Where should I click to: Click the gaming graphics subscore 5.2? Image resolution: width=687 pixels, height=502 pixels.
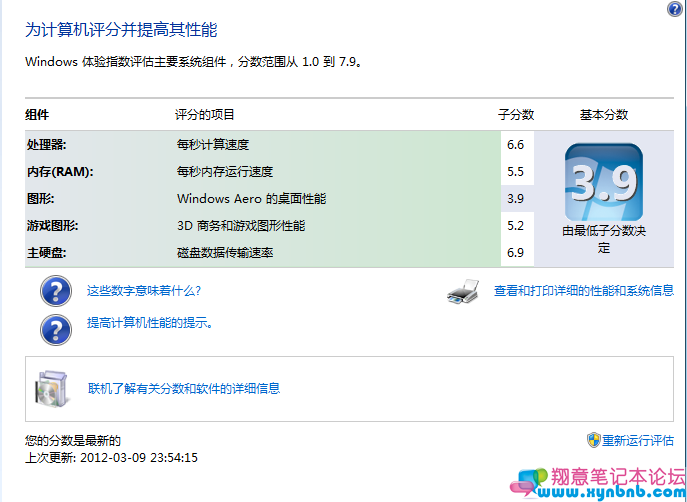[x=515, y=226]
